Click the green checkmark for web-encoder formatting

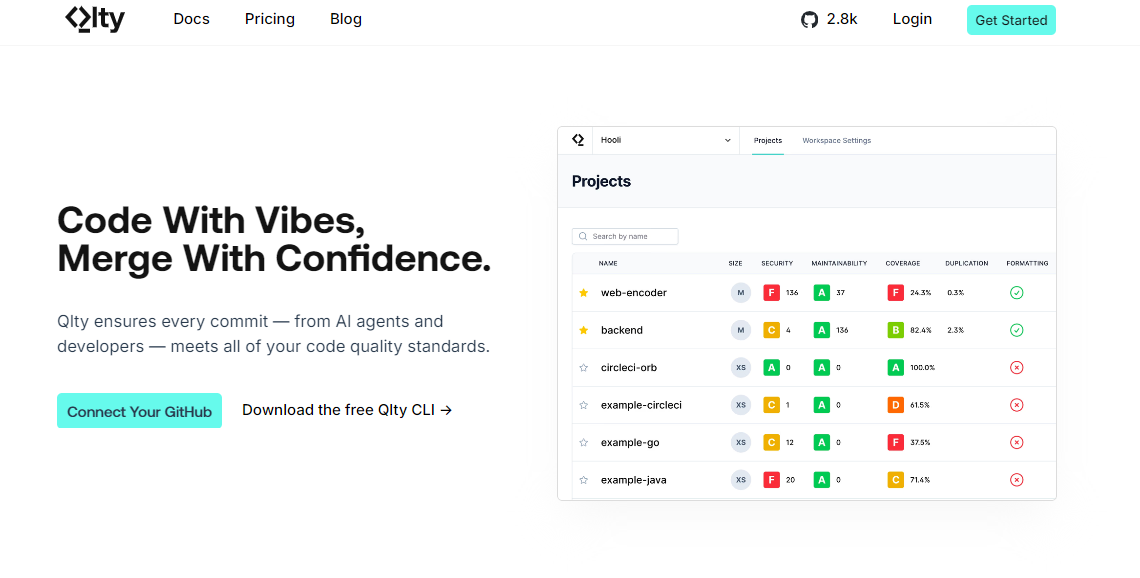tap(1016, 293)
